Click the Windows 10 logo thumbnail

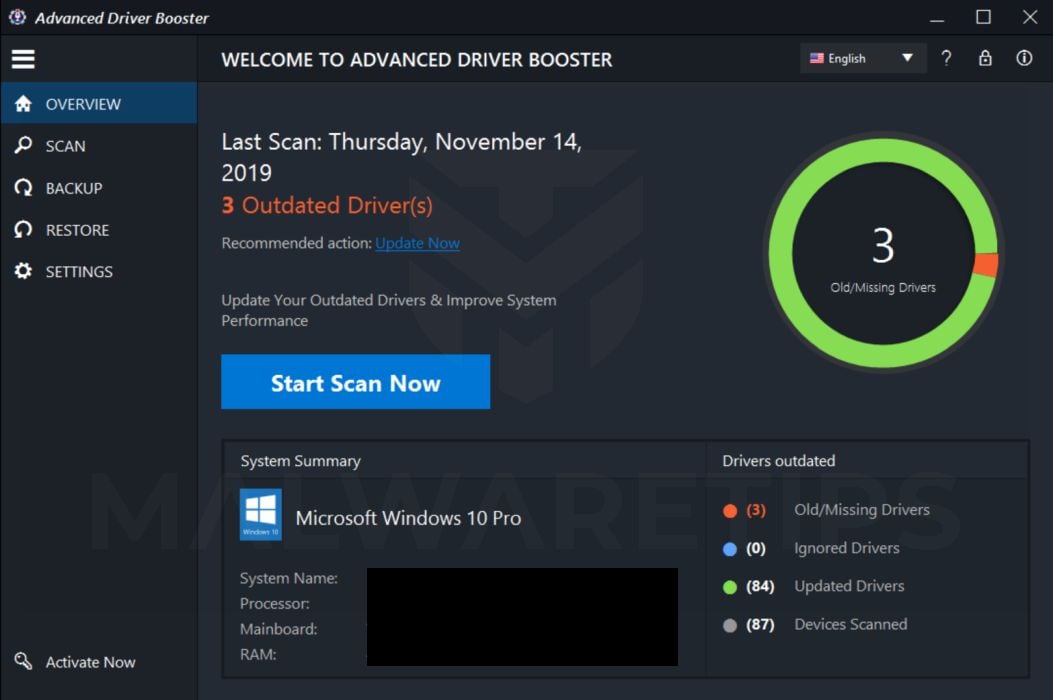[x=261, y=515]
